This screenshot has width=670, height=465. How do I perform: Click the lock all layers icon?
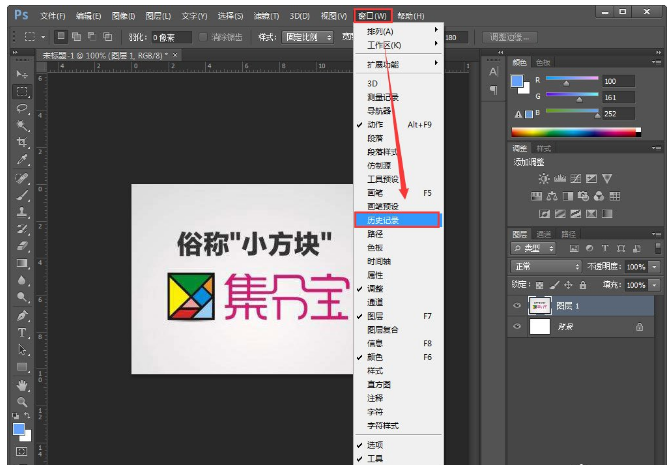[582, 285]
